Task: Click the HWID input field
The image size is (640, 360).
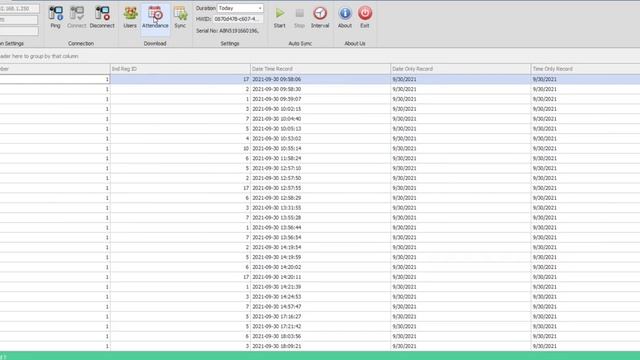Action: coord(238,19)
